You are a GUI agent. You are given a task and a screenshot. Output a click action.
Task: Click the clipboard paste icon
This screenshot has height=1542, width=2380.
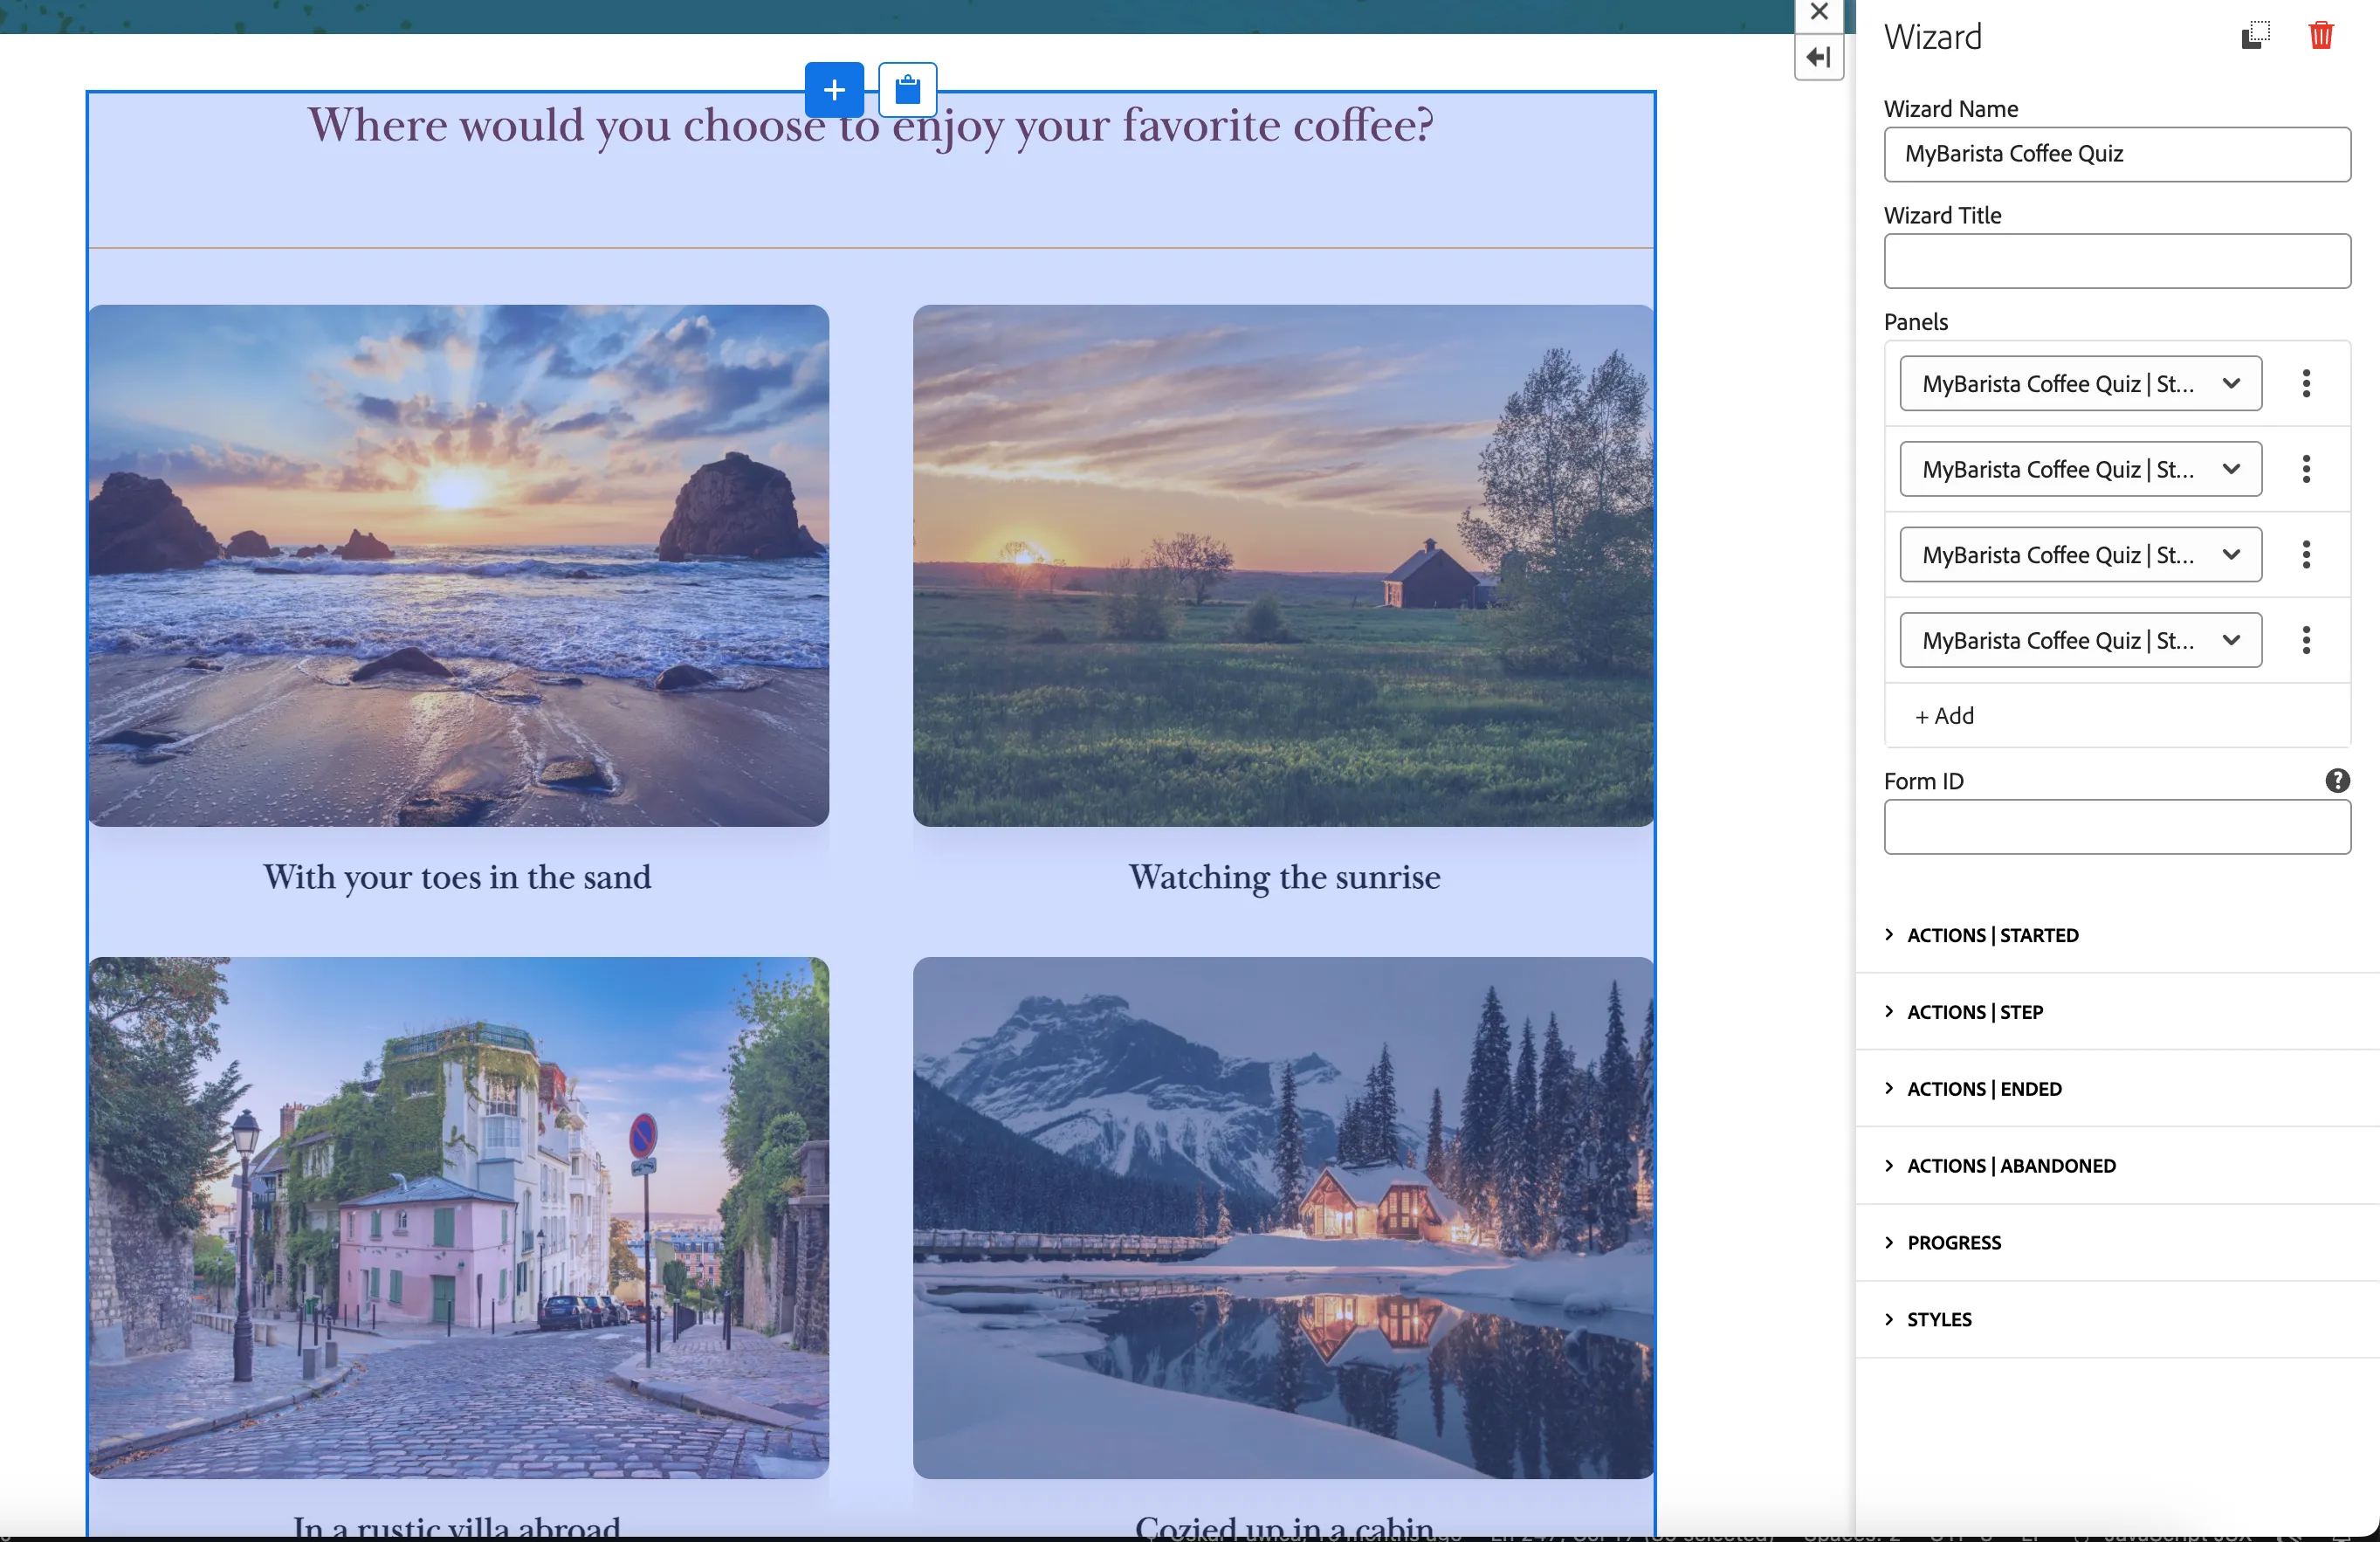pyautogui.click(x=907, y=90)
